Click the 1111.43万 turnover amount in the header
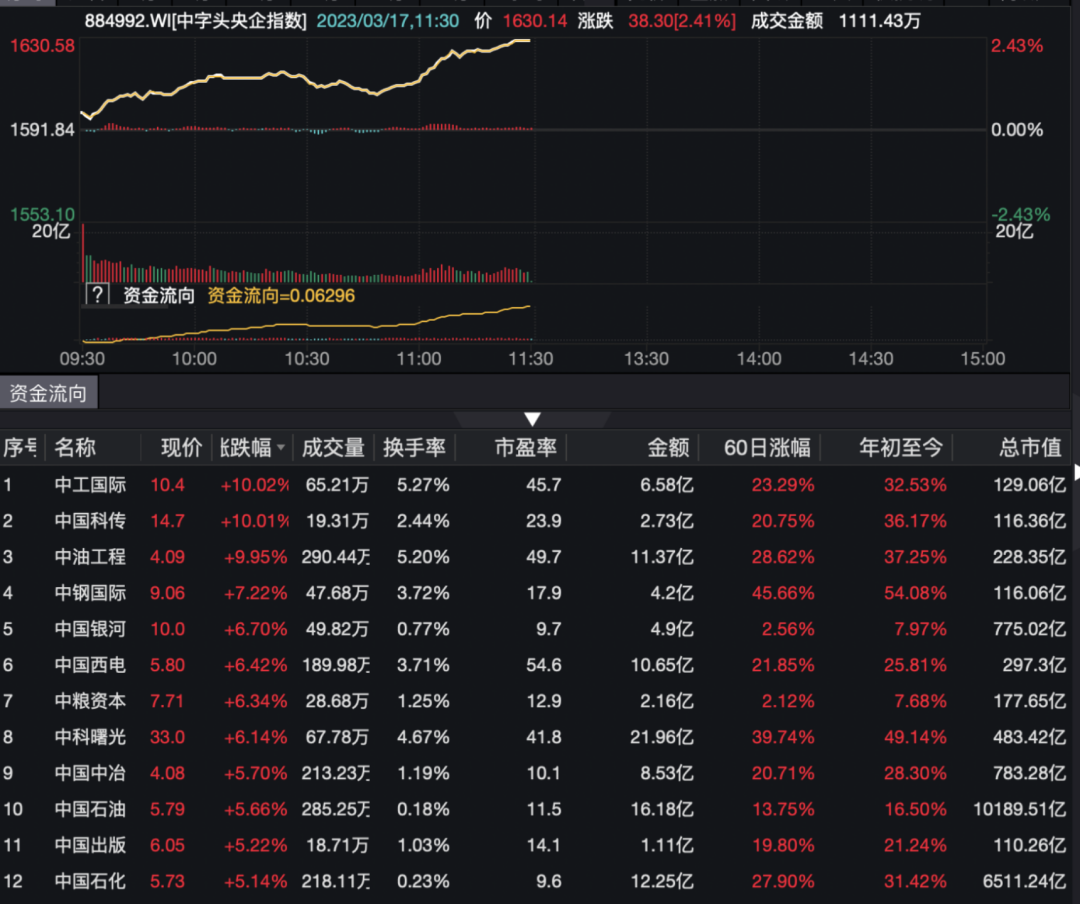This screenshot has width=1080, height=904. (880, 21)
